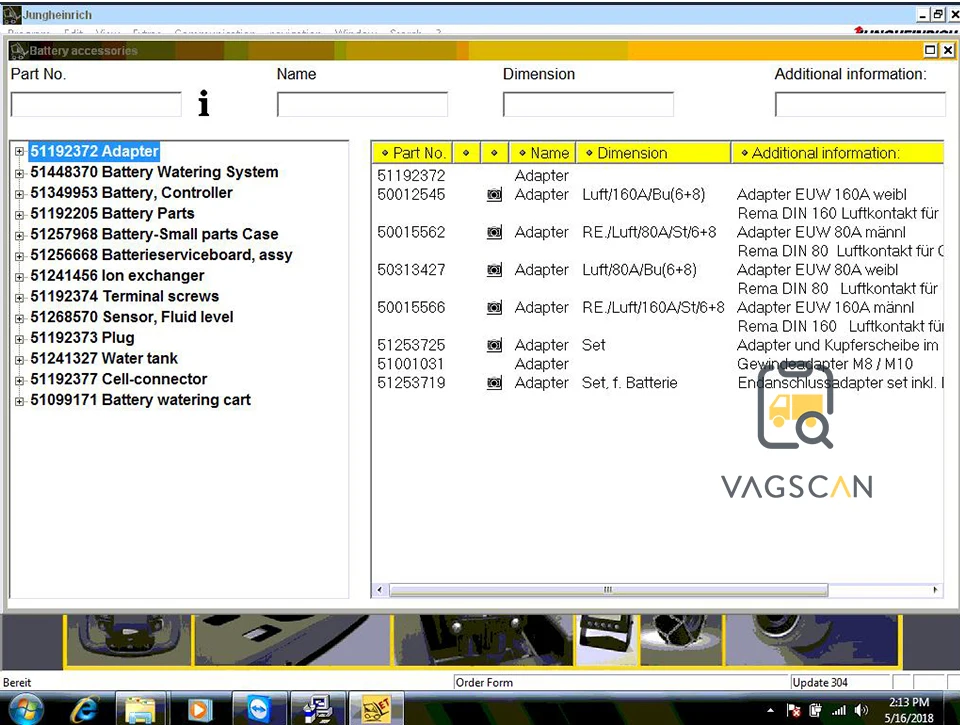The width and height of the screenshot is (960, 725).
Task: Expand 51192205 Battery Parts node
Action: click(x=20, y=215)
